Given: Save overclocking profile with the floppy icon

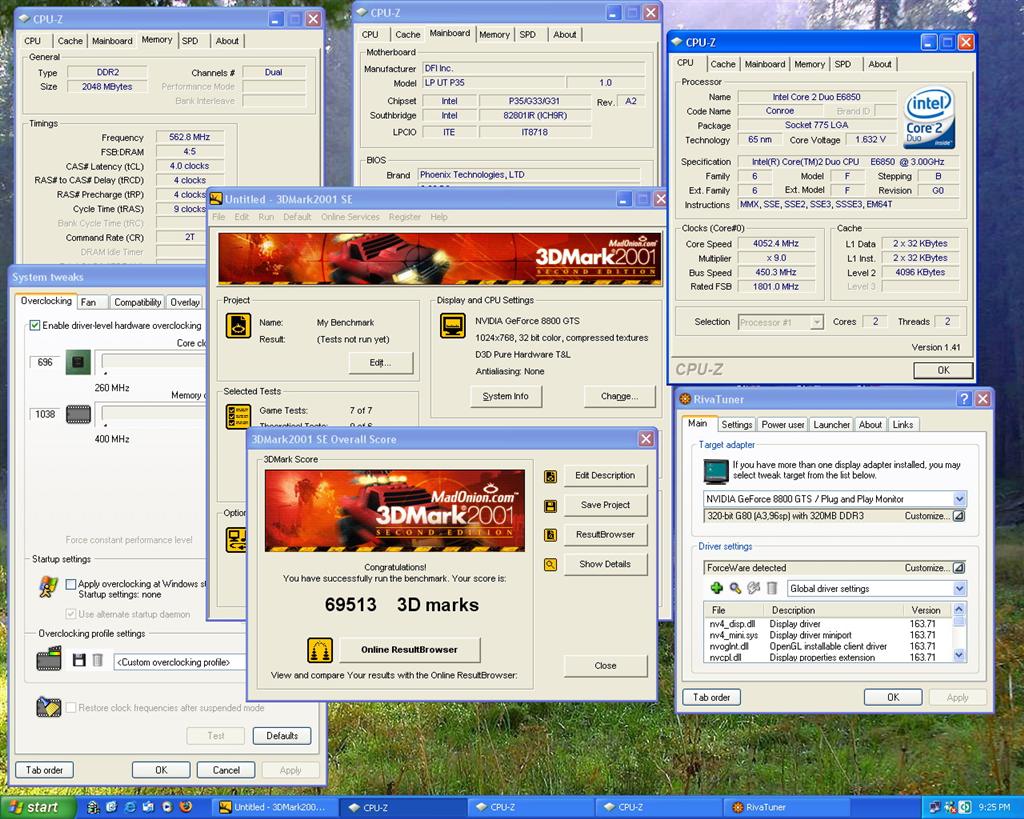Looking at the screenshot, I should pos(79,660).
